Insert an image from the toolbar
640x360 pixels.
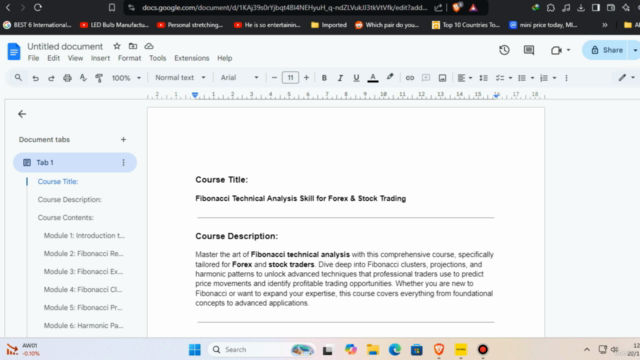coord(442,78)
